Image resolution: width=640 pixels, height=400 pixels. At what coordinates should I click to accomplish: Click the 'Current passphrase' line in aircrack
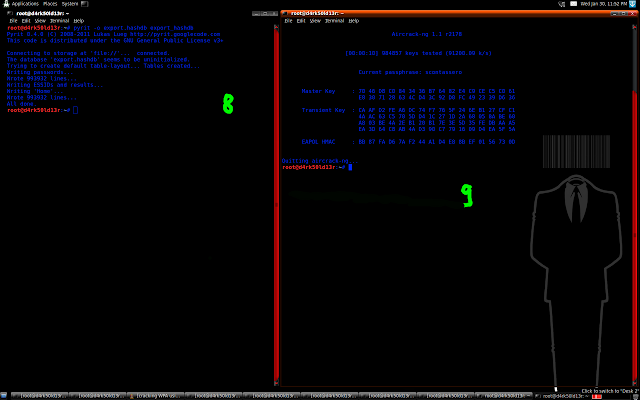(x=410, y=72)
